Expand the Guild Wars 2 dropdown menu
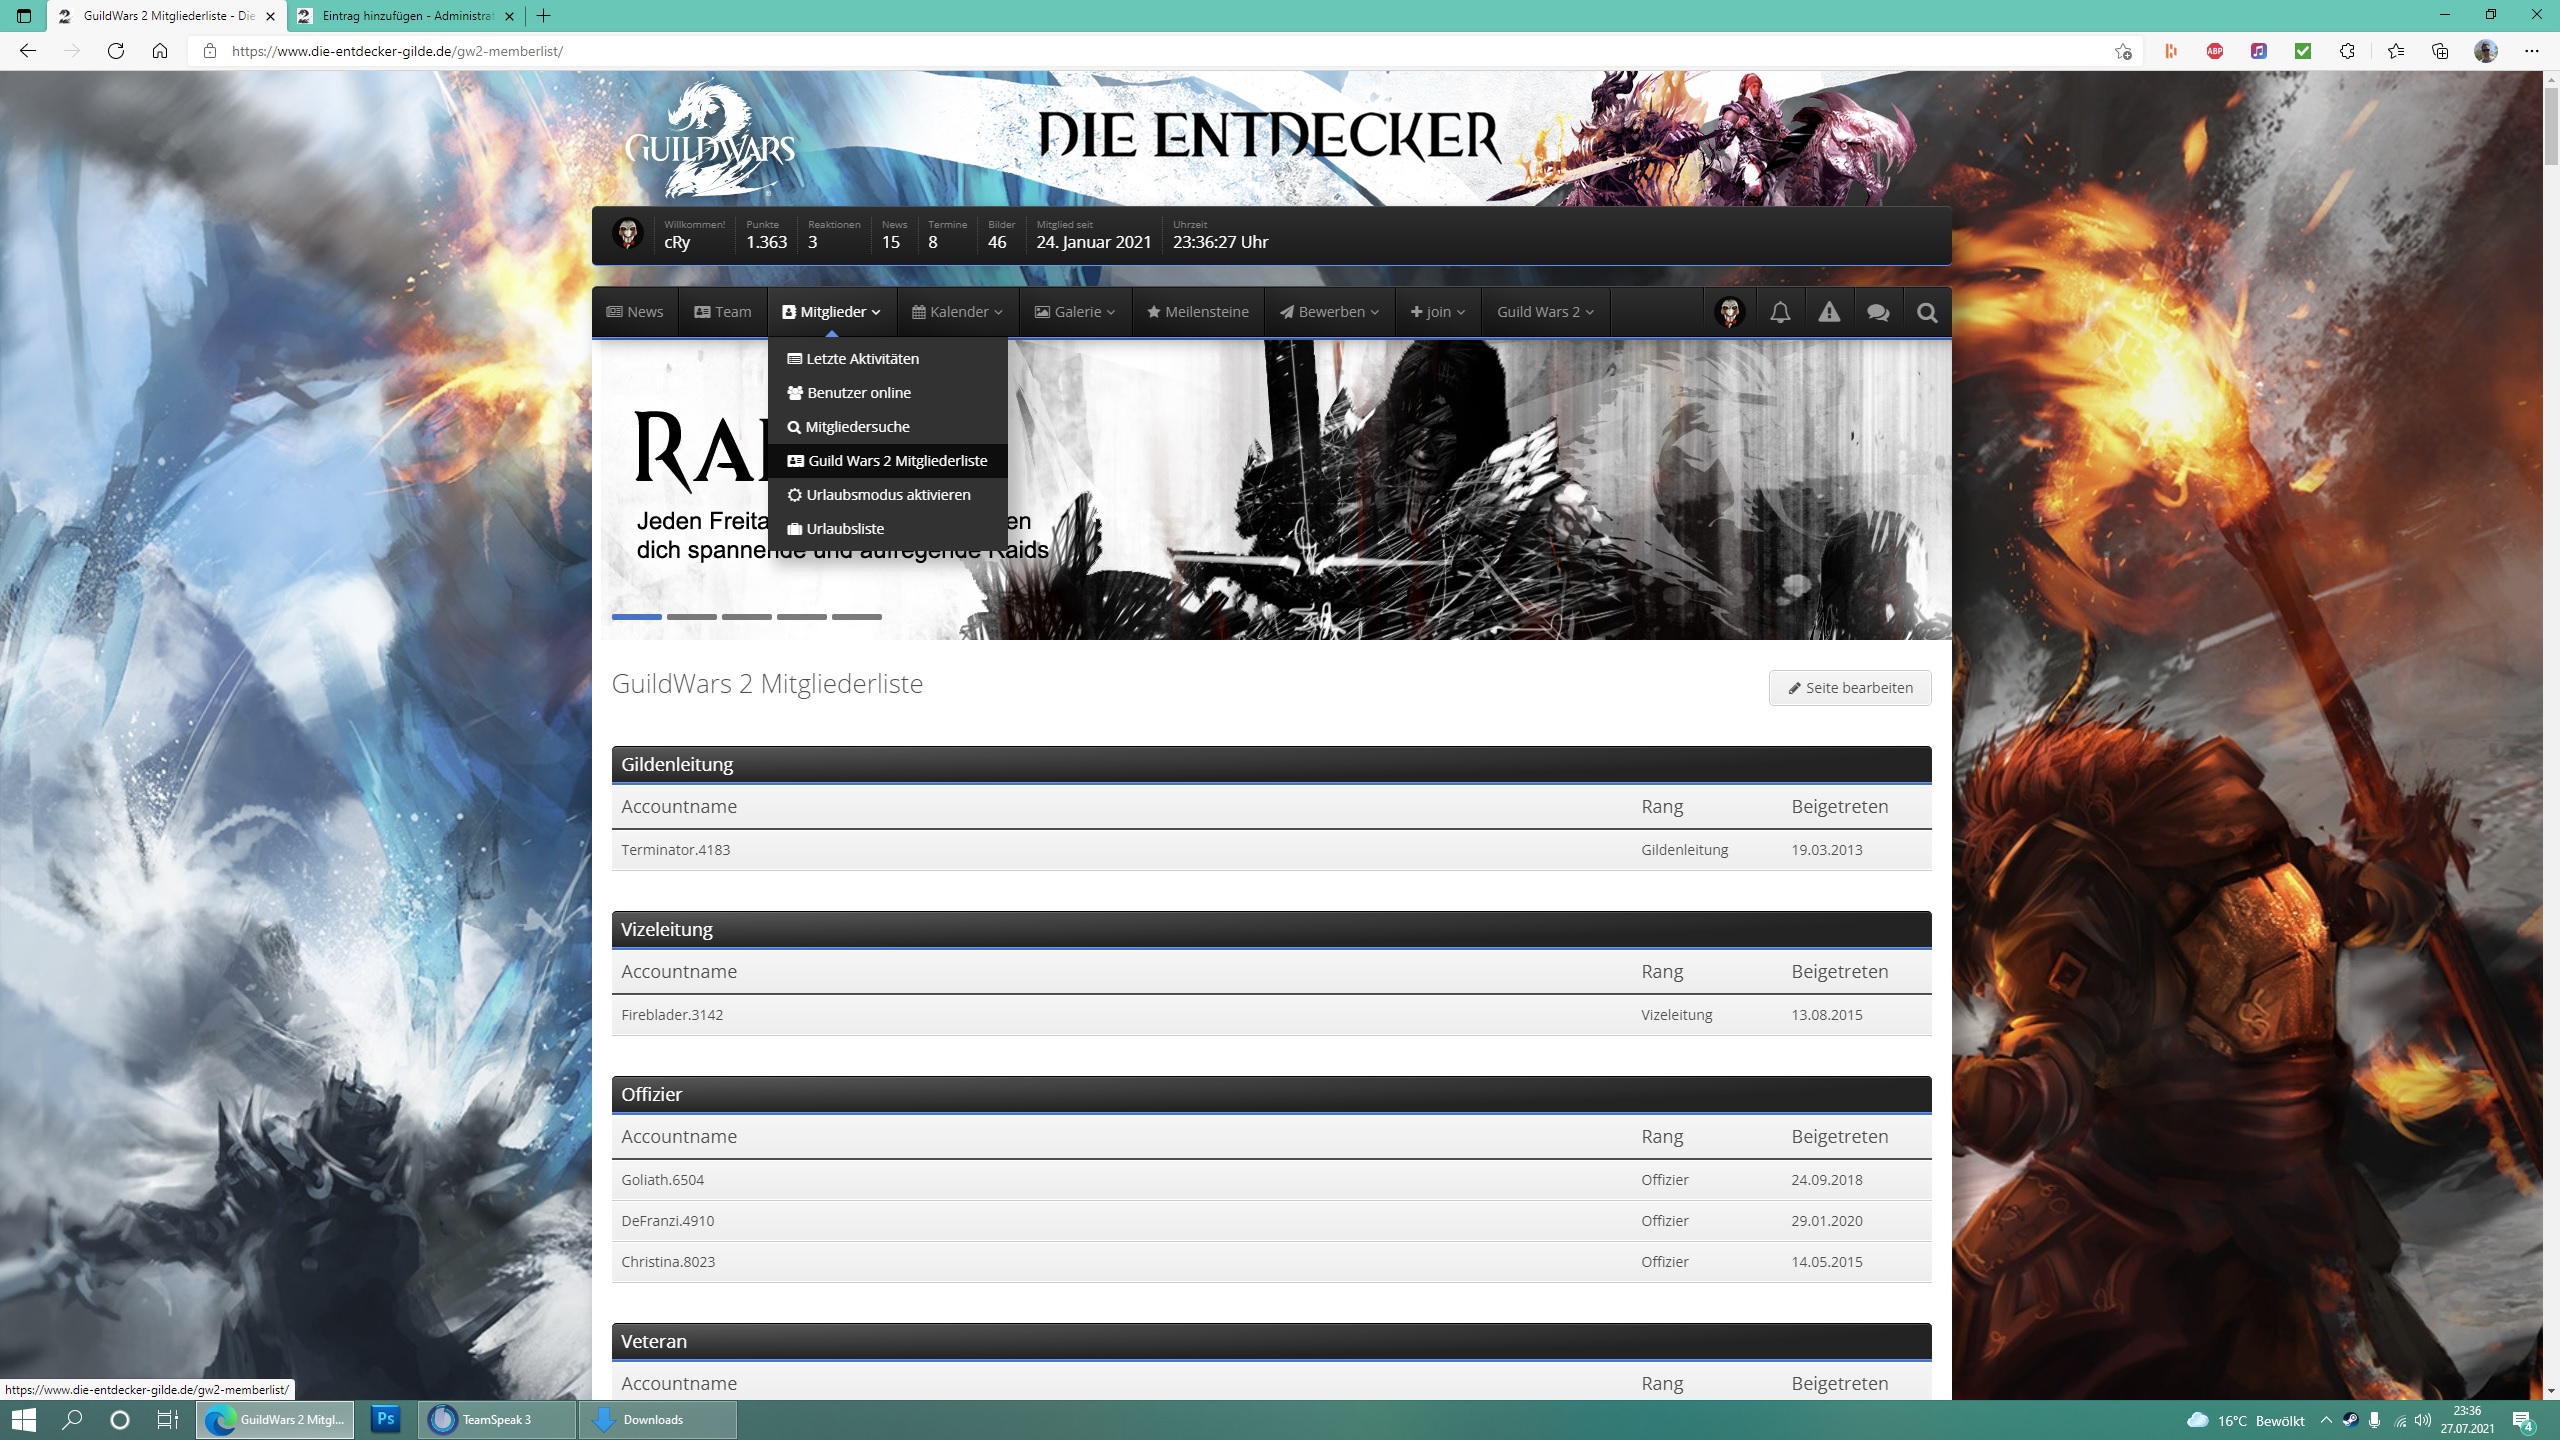This screenshot has height=1440, width=2560. (x=1545, y=312)
